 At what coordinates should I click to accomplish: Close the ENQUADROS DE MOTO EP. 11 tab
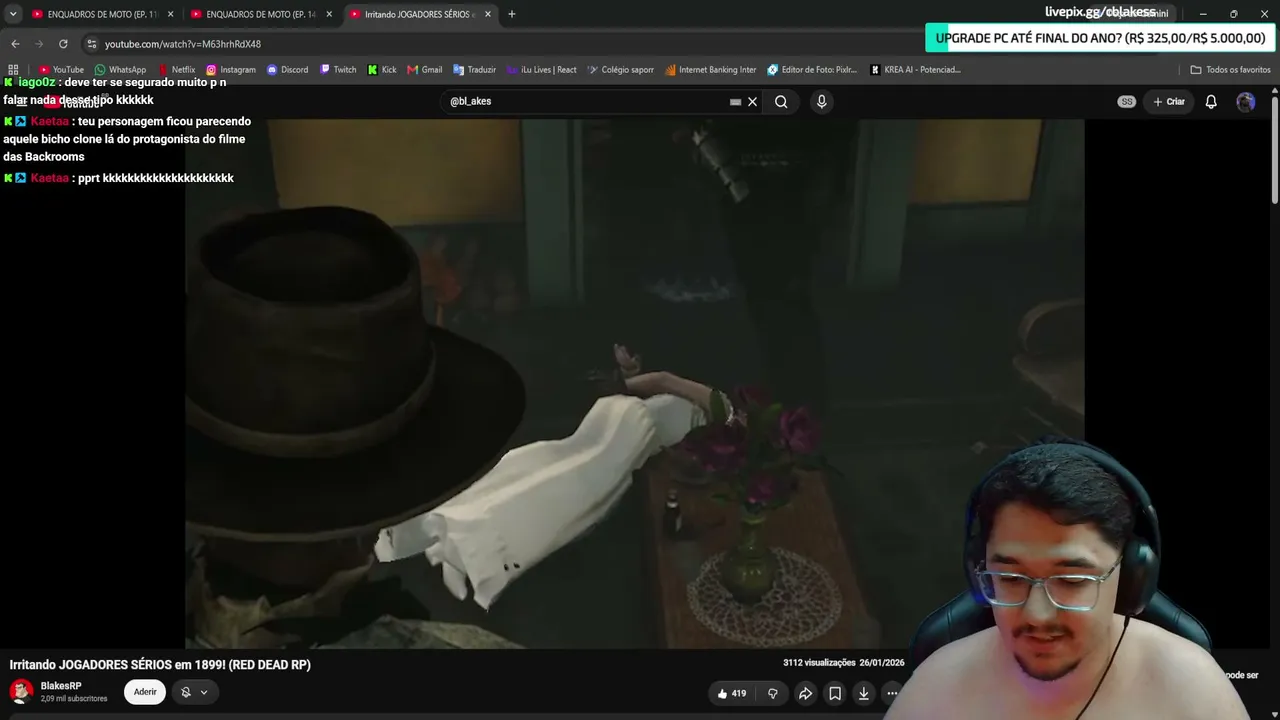tap(170, 14)
